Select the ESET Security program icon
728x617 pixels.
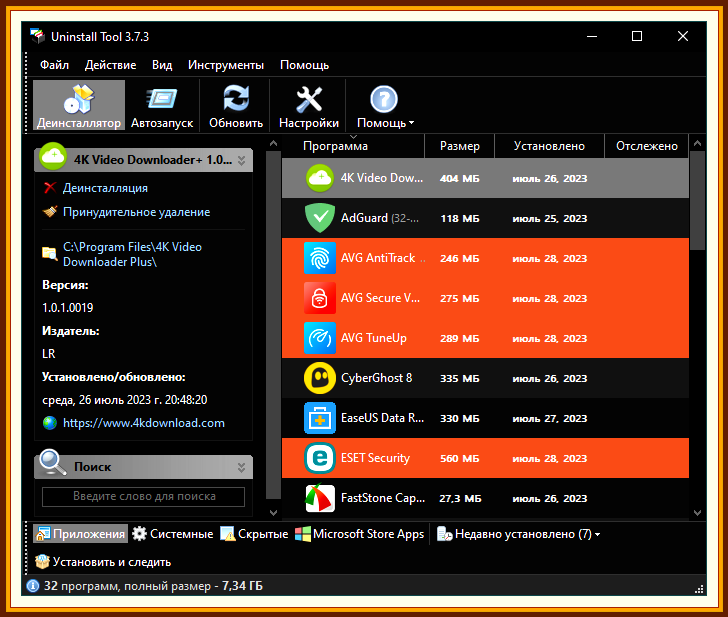[x=320, y=458]
